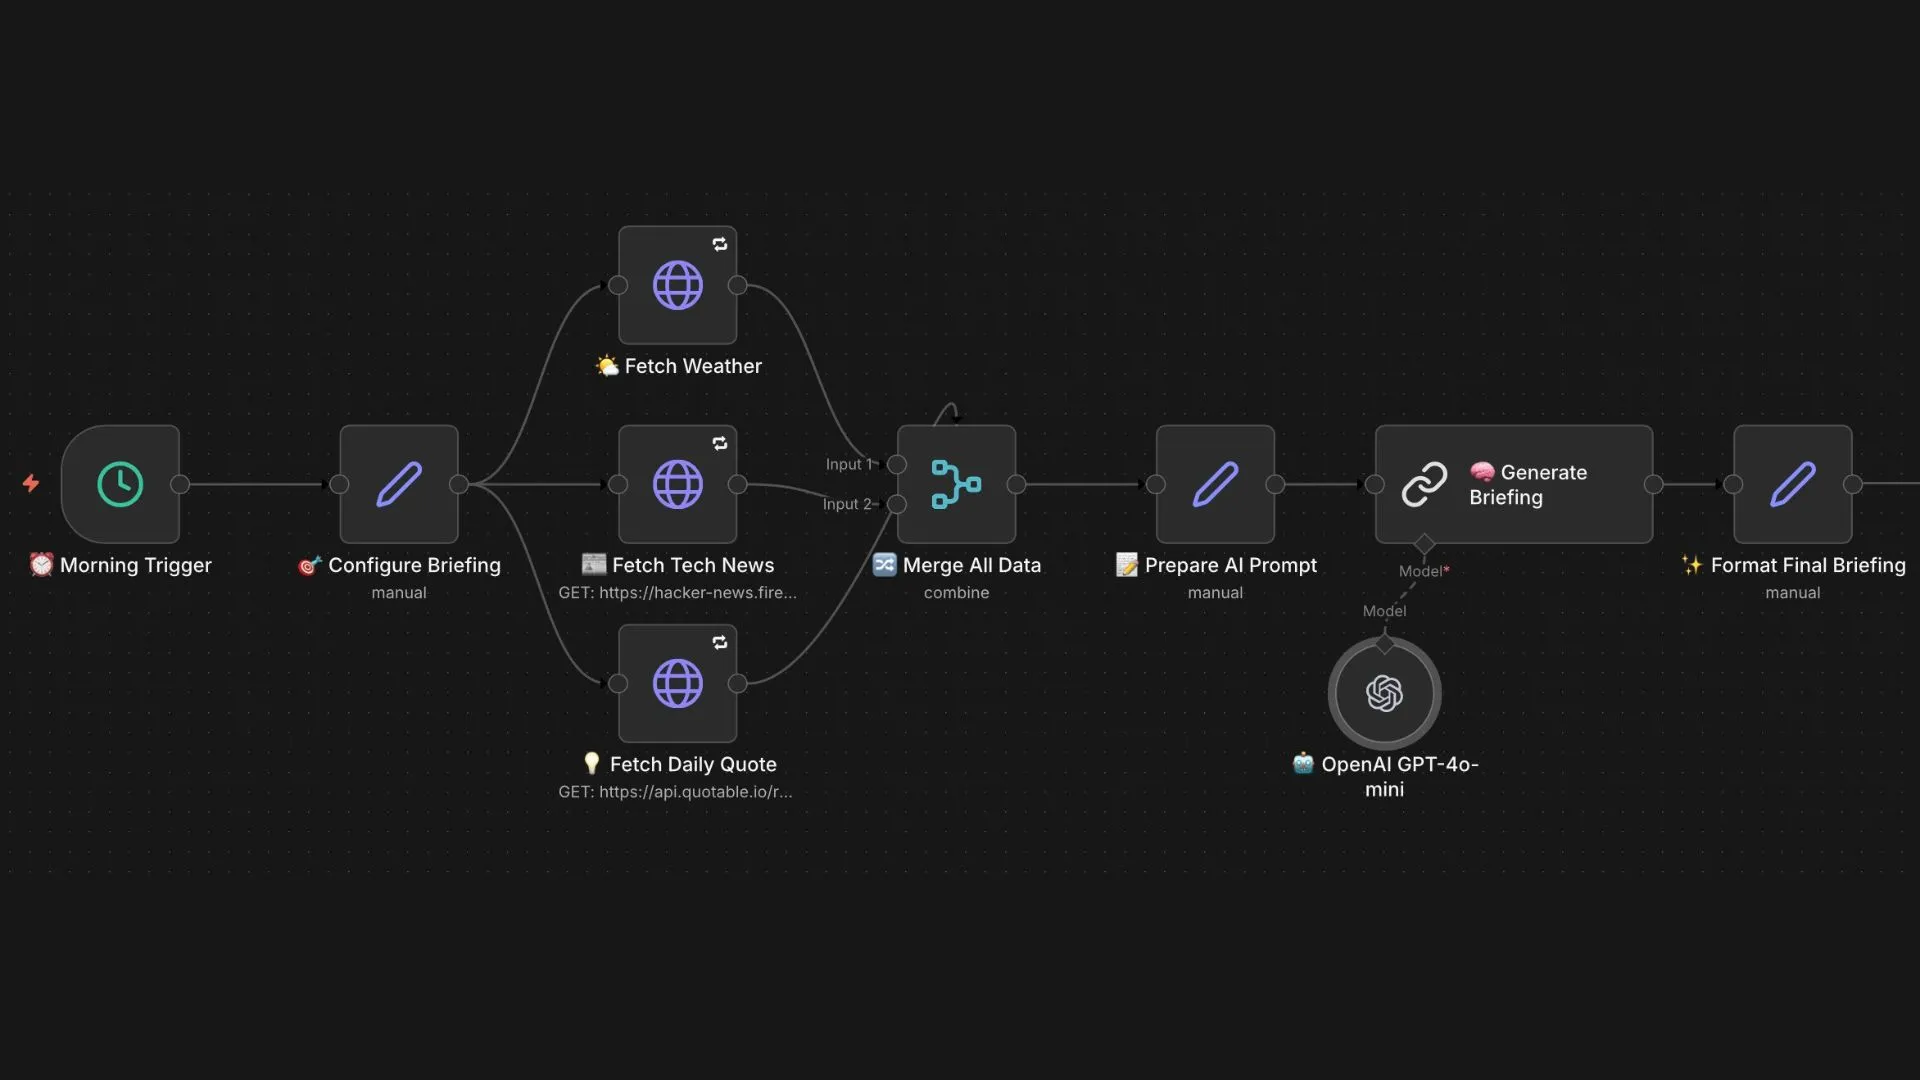This screenshot has width=1920, height=1080.
Task: Click the Merge All Data node icon
Action: (956, 484)
